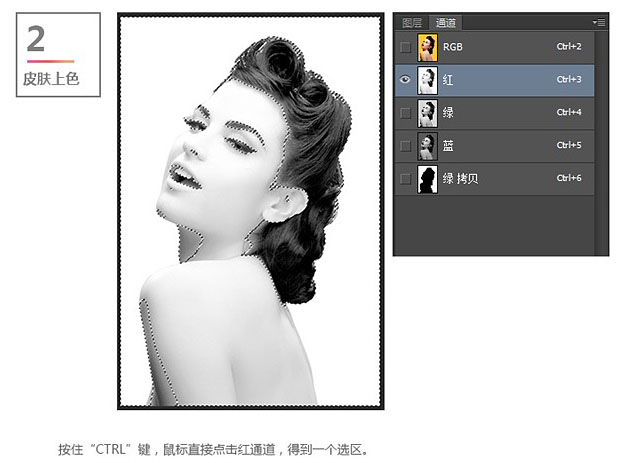Select the 通道 tab
The image size is (620, 463).
point(446,23)
